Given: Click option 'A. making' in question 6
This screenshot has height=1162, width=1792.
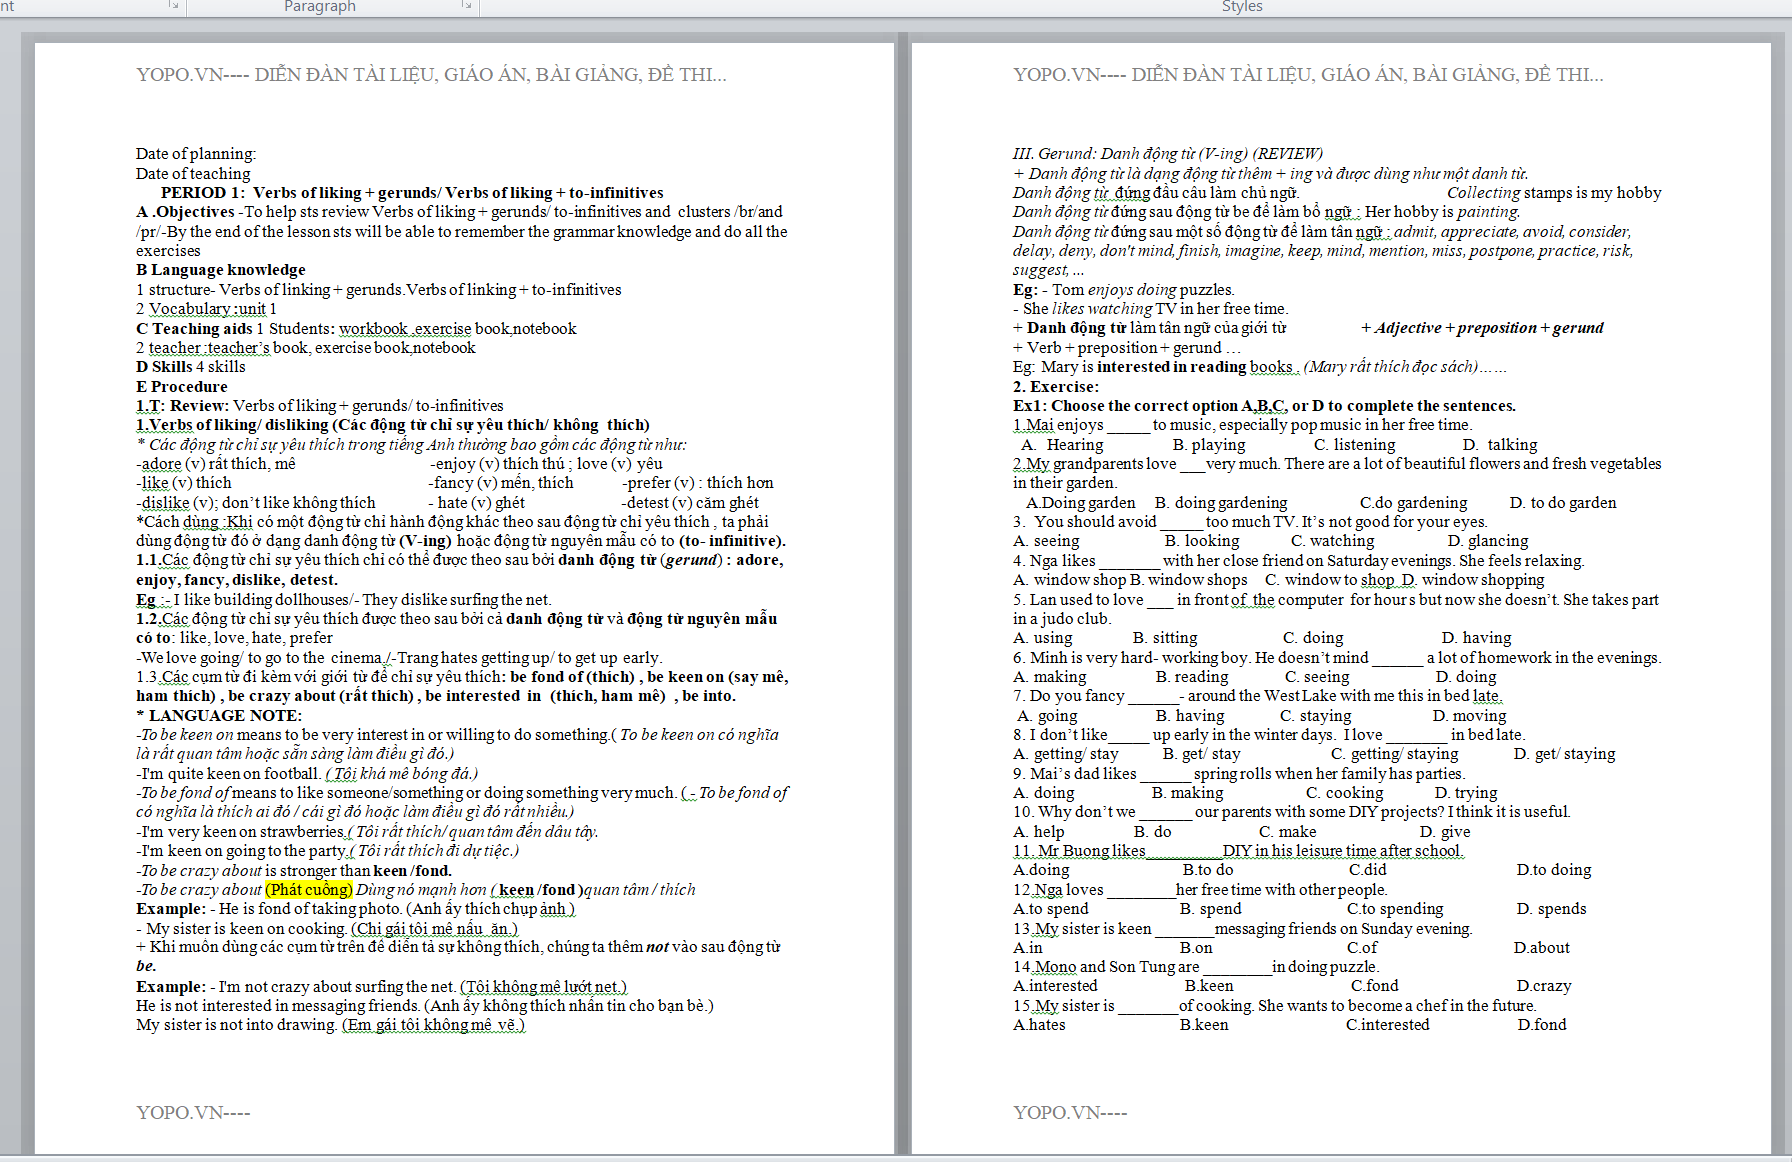Looking at the screenshot, I should tap(1050, 677).
